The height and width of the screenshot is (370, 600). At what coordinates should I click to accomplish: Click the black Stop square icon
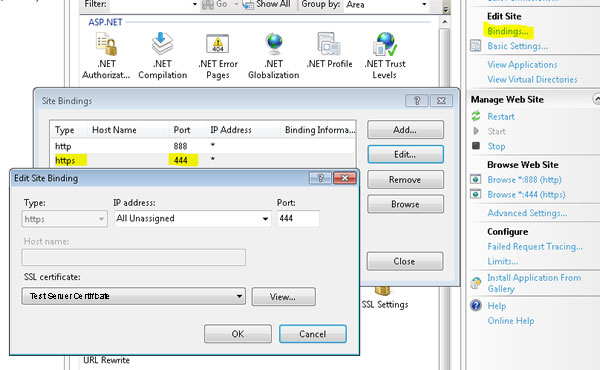coord(476,146)
